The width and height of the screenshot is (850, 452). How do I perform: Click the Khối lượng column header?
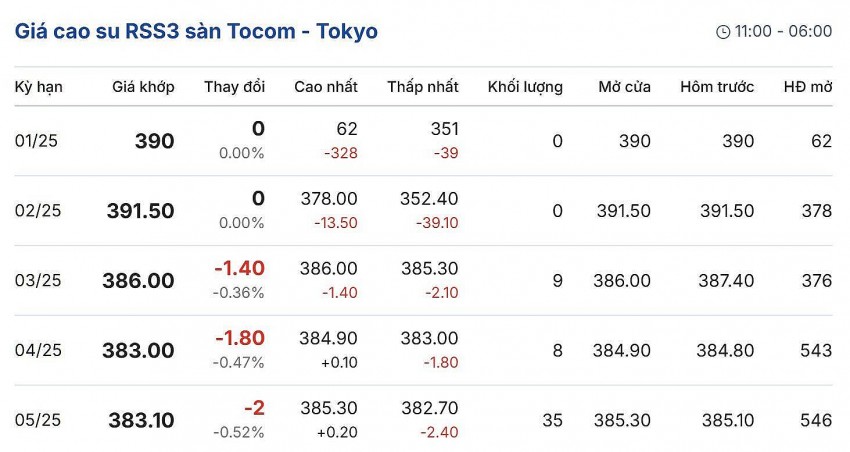525,87
